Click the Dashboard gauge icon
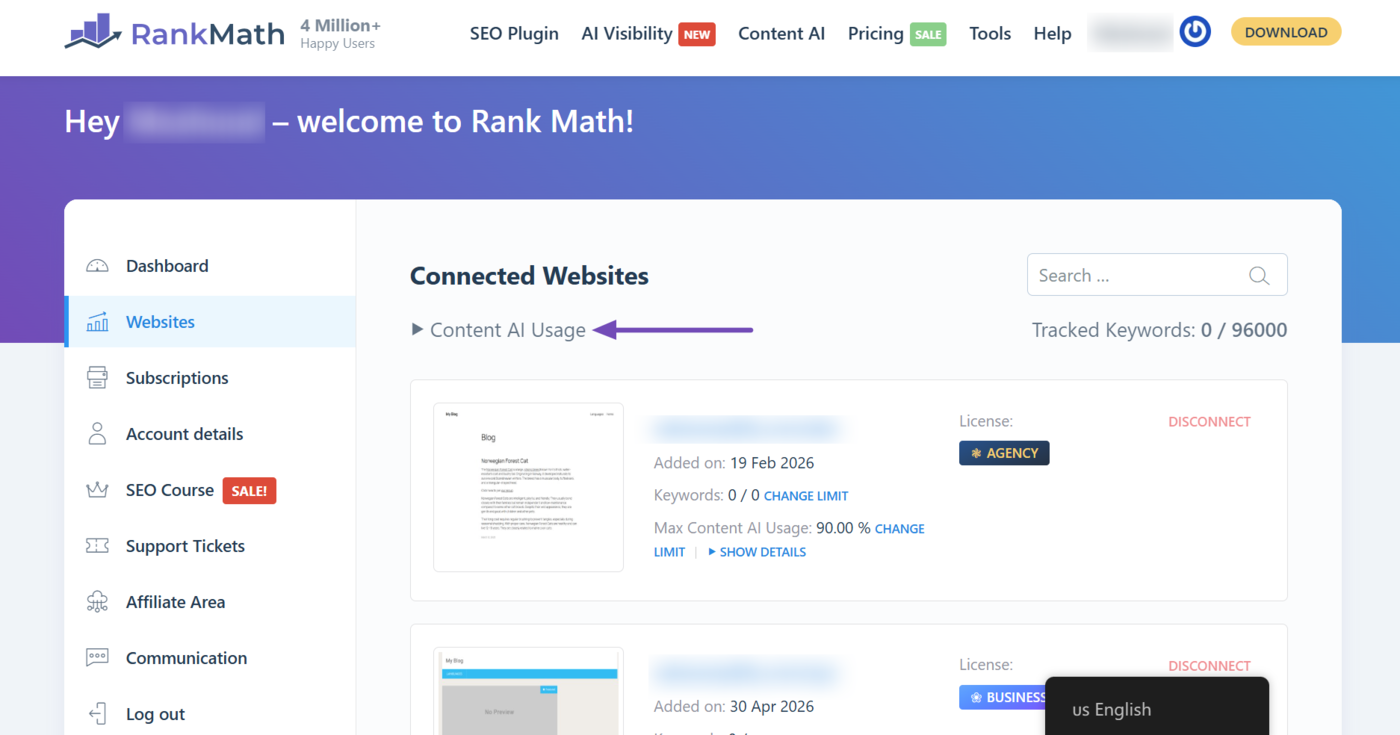This screenshot has height=735, width=1400. [x=97, y=266]
